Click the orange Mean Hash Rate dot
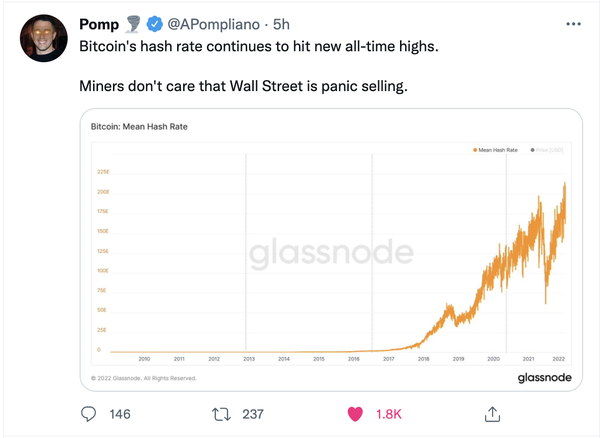Viewport: 600px width, 438px height. click(x=475, y=150)
